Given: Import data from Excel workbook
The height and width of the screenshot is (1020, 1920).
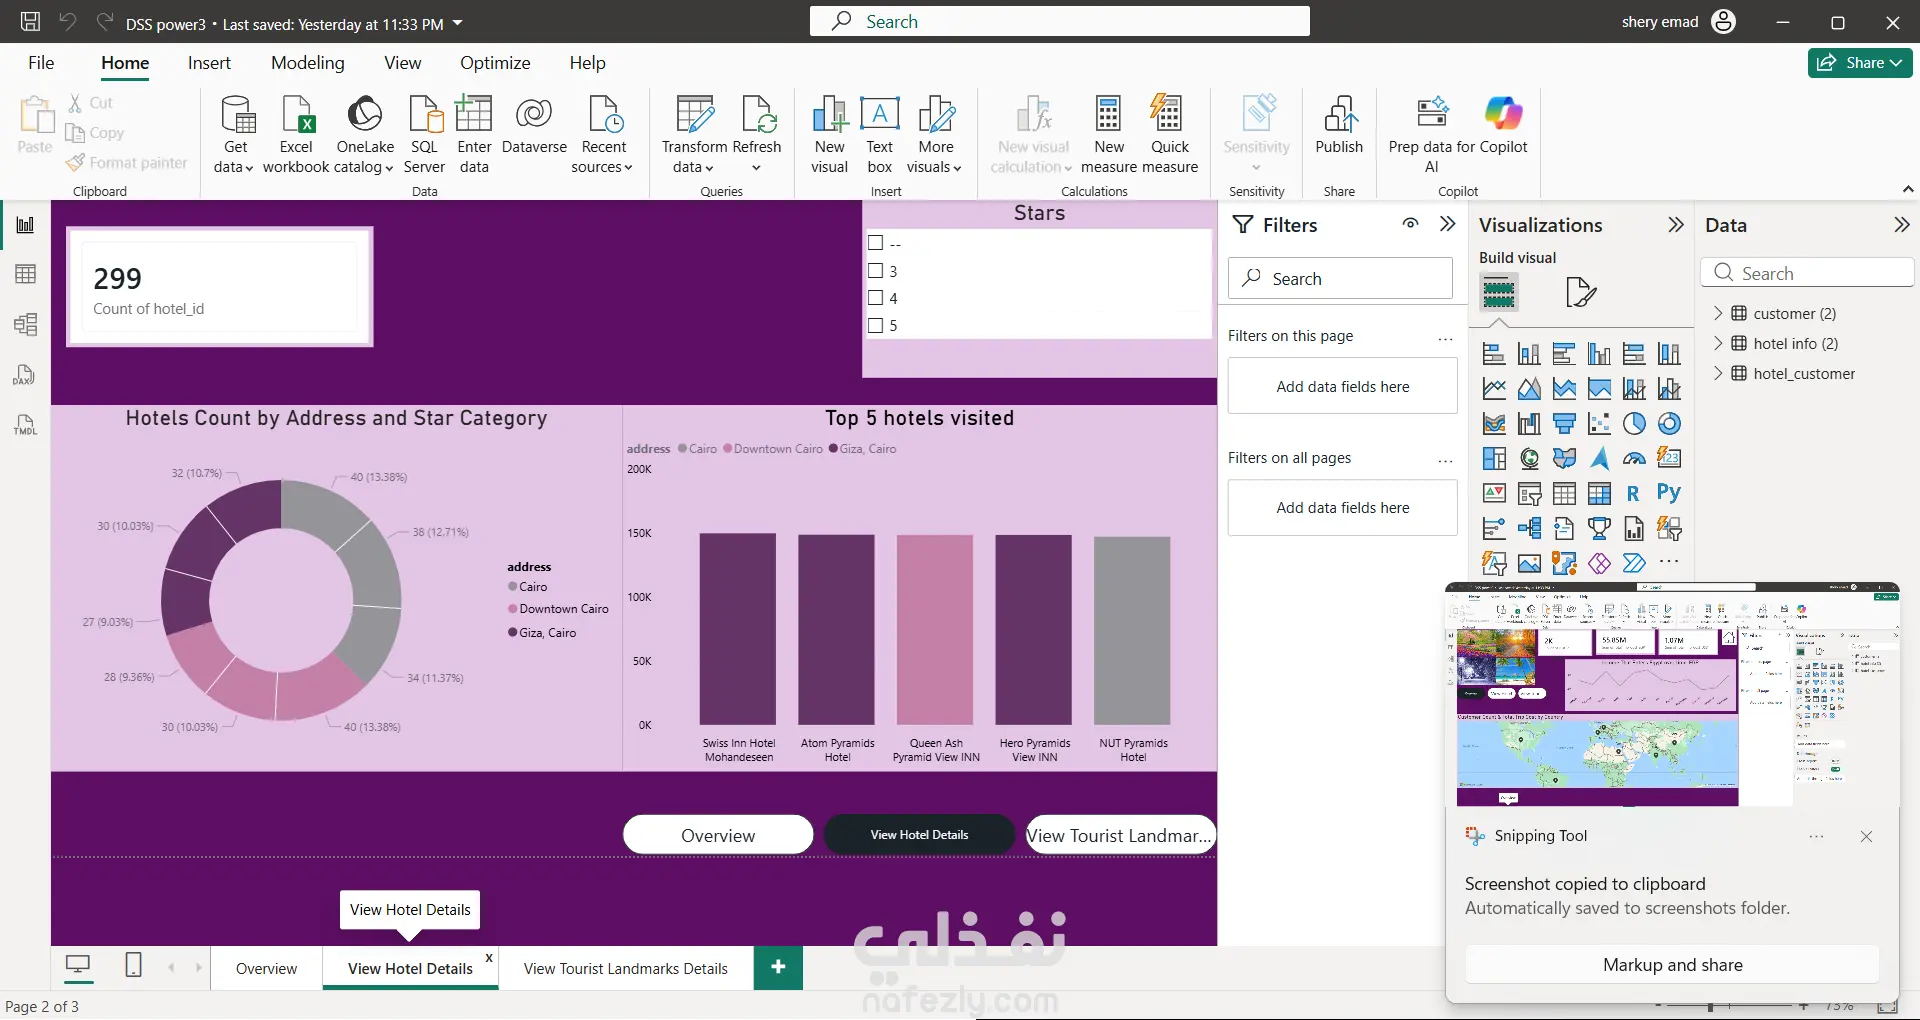Looking at the screenshot, I should [296, 135].
